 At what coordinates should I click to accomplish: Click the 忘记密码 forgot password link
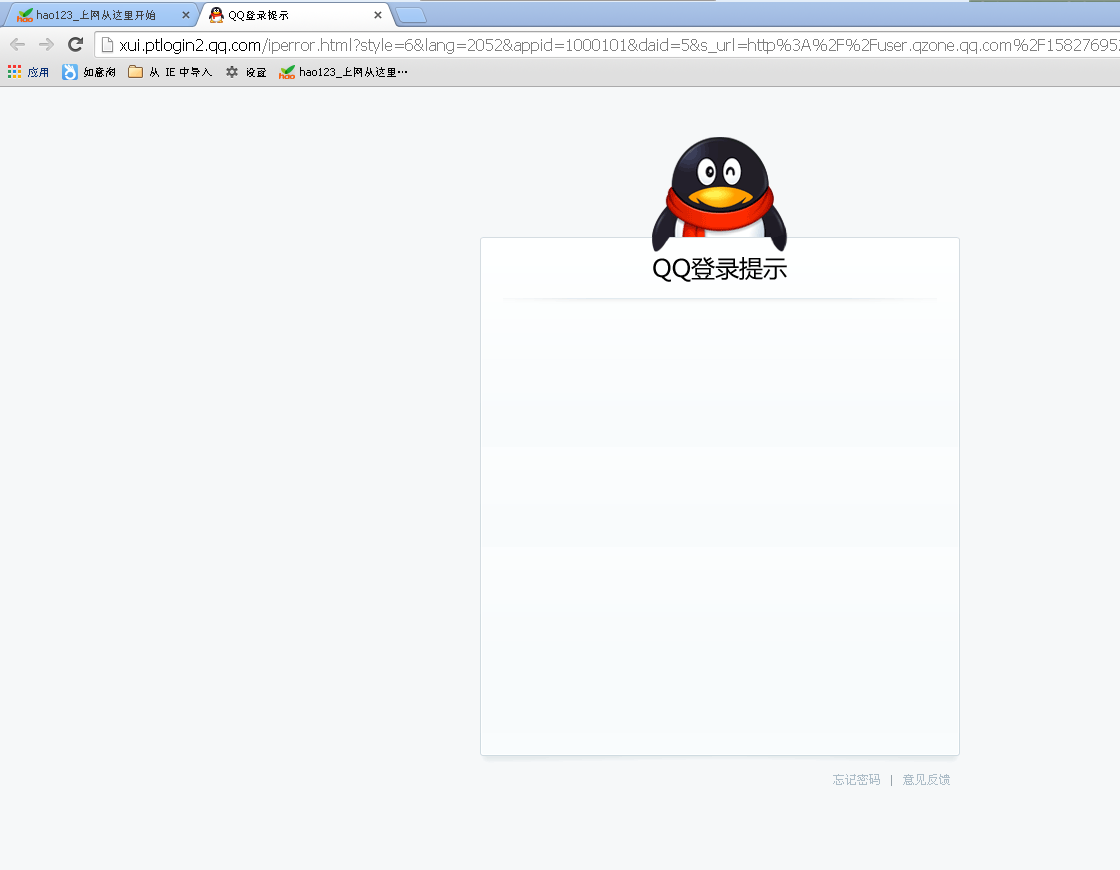[855, 780]
